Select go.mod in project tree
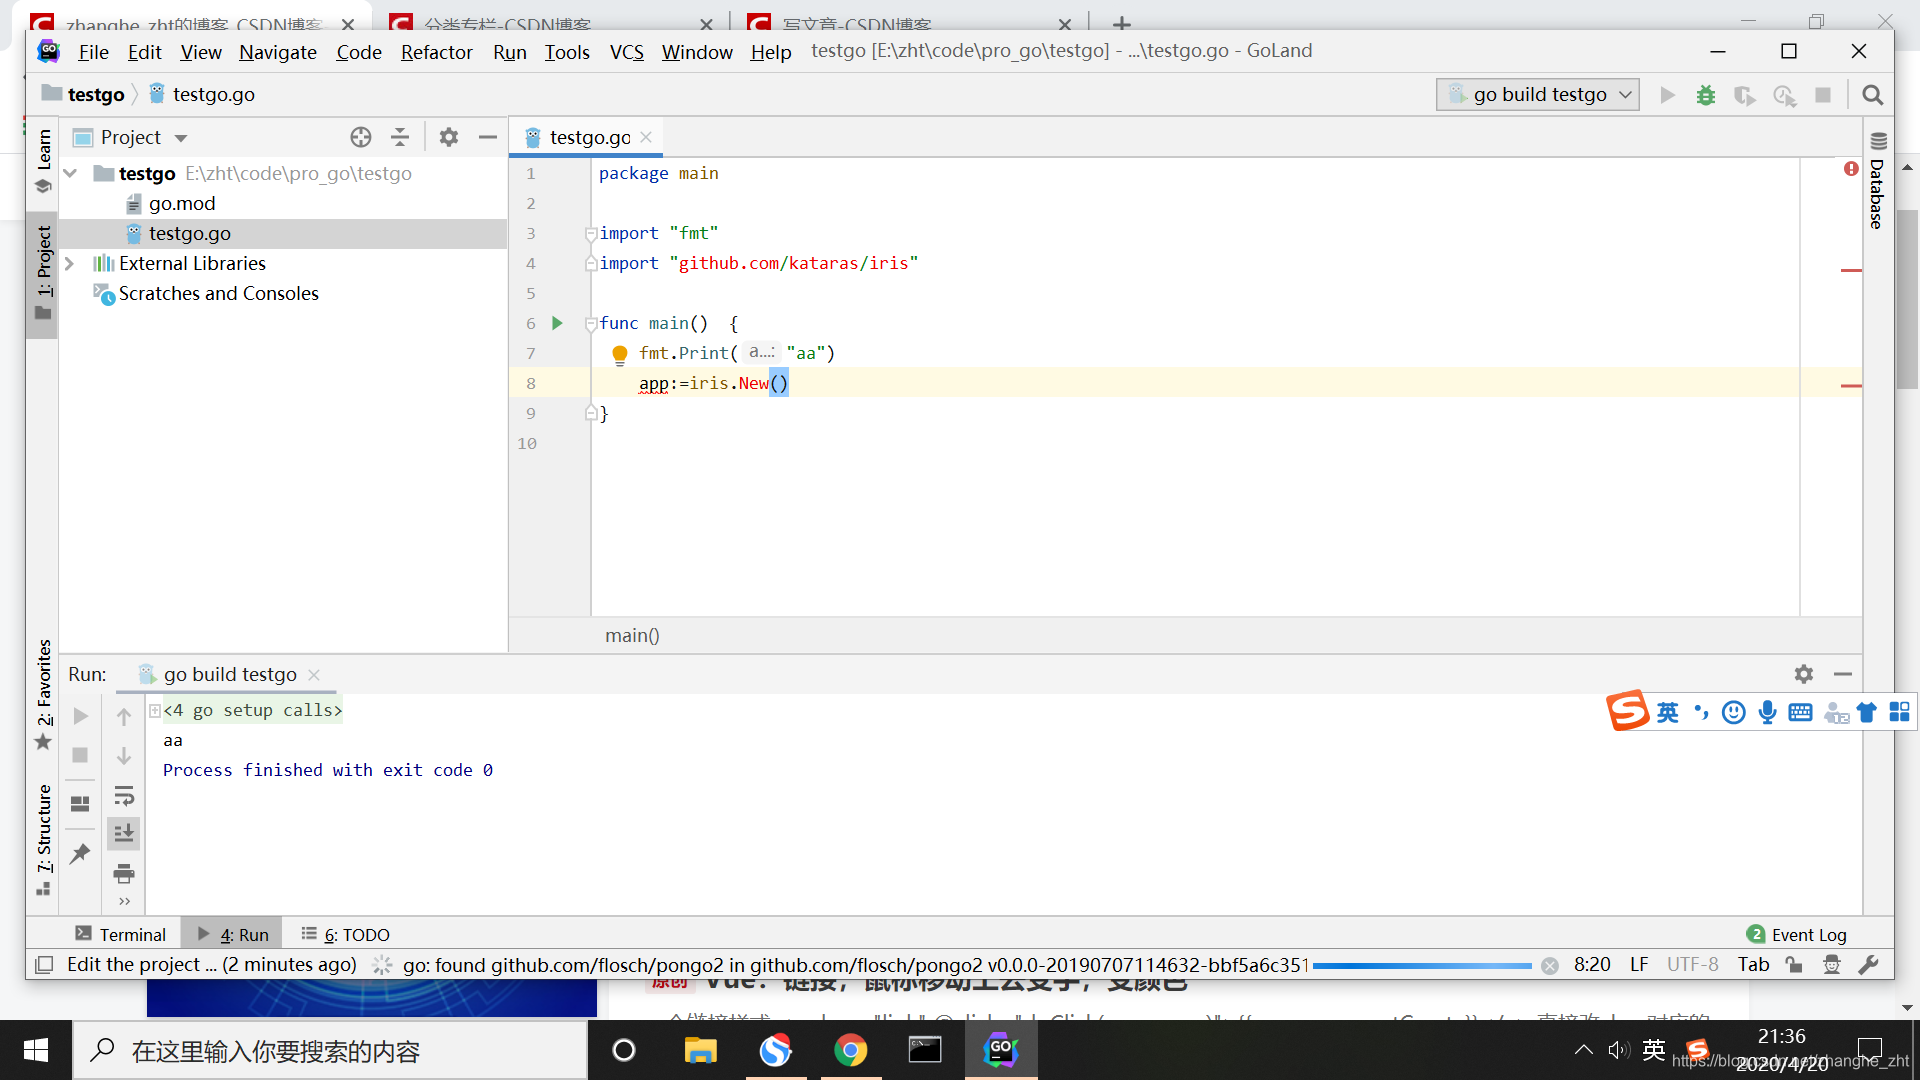The width and height of the screenshot is (1920, 1080). [x=182, y=203]
